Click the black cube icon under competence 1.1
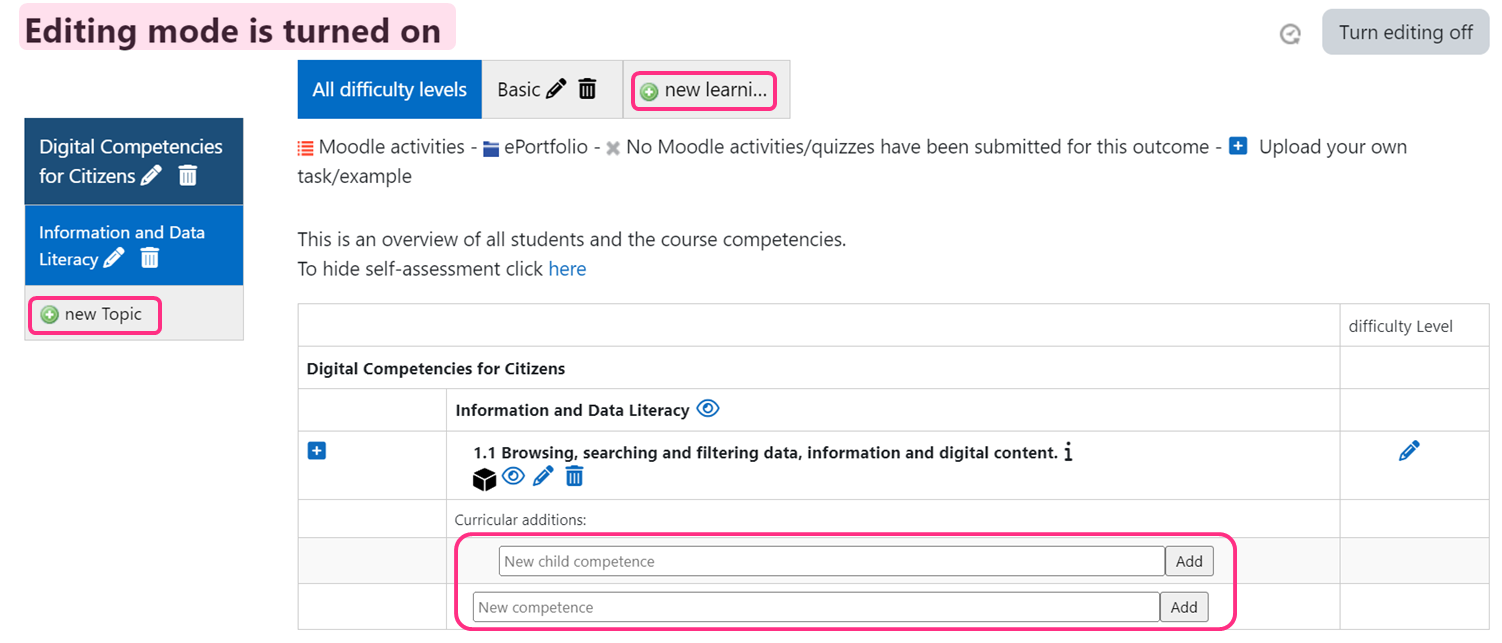This screenshot has height=643, width=1502. [484, 480]
